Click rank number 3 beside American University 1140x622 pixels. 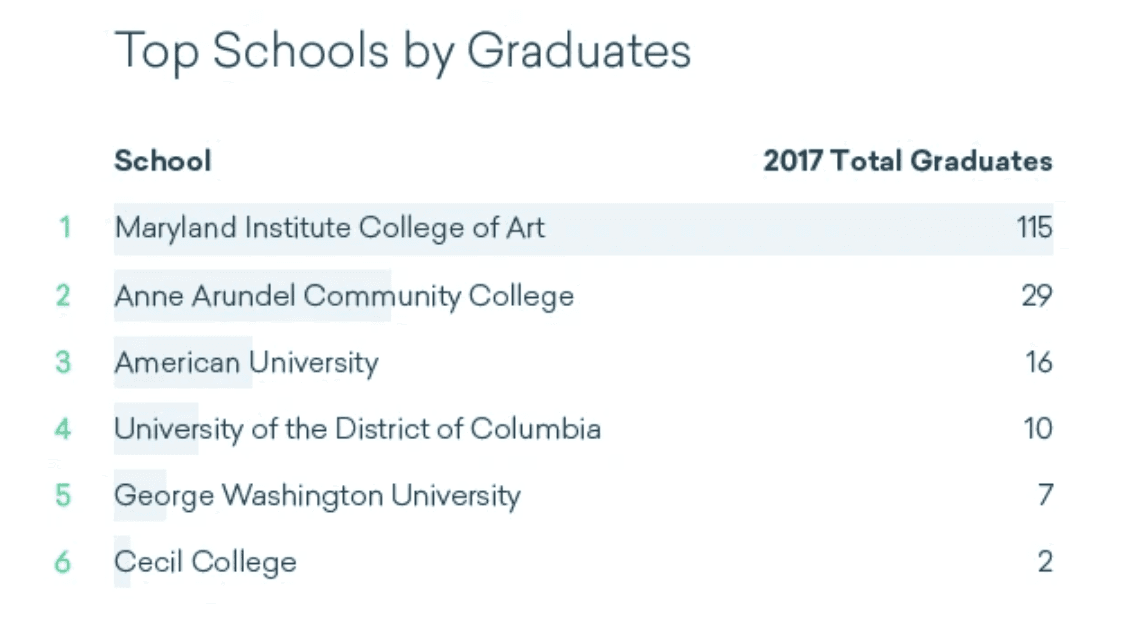63,363
